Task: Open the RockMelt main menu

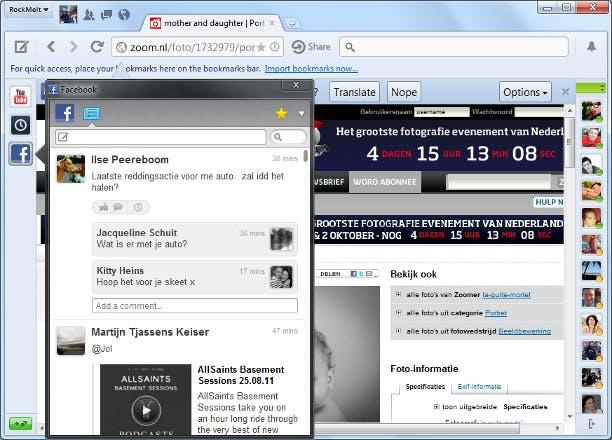Action: click(x=28, y=9)
